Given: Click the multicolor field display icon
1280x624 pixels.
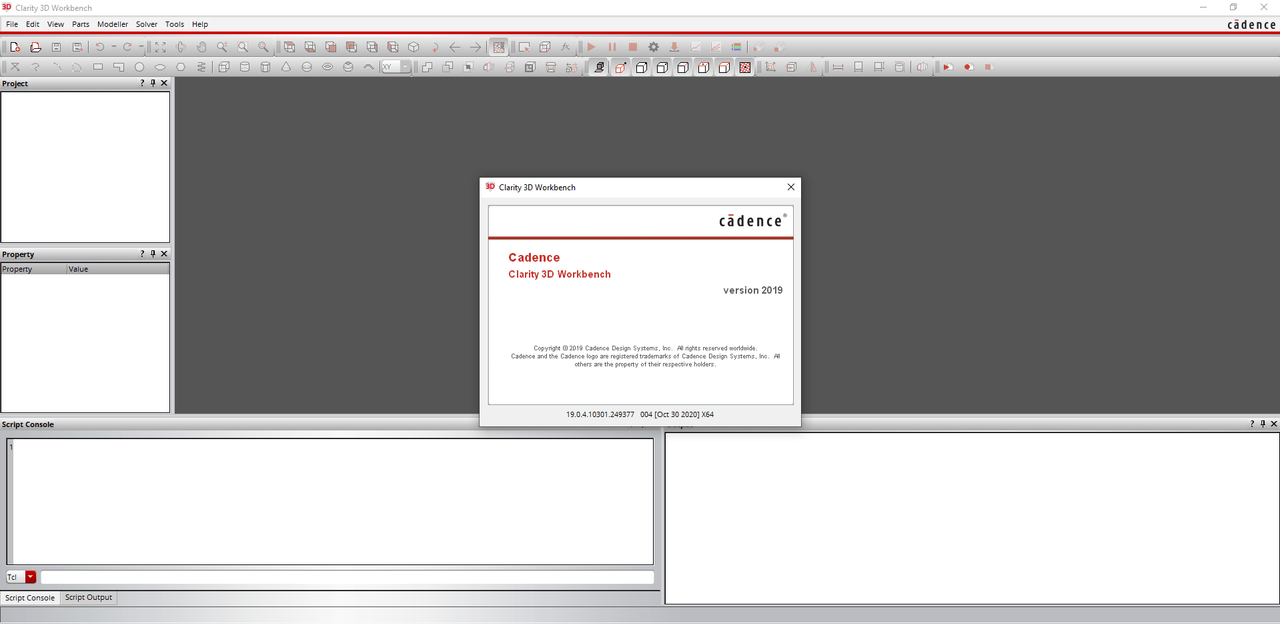Looking at the screenshot, I should (x=737, y=47).
